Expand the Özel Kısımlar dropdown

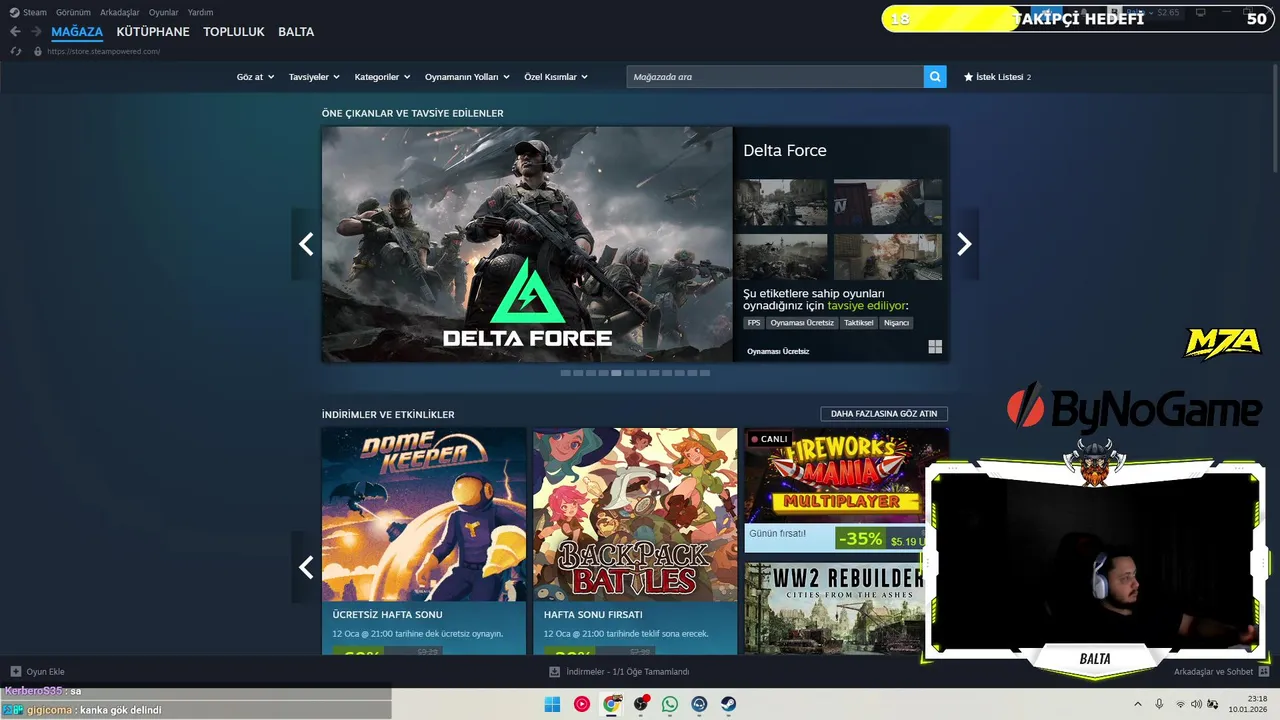point(556,77)
